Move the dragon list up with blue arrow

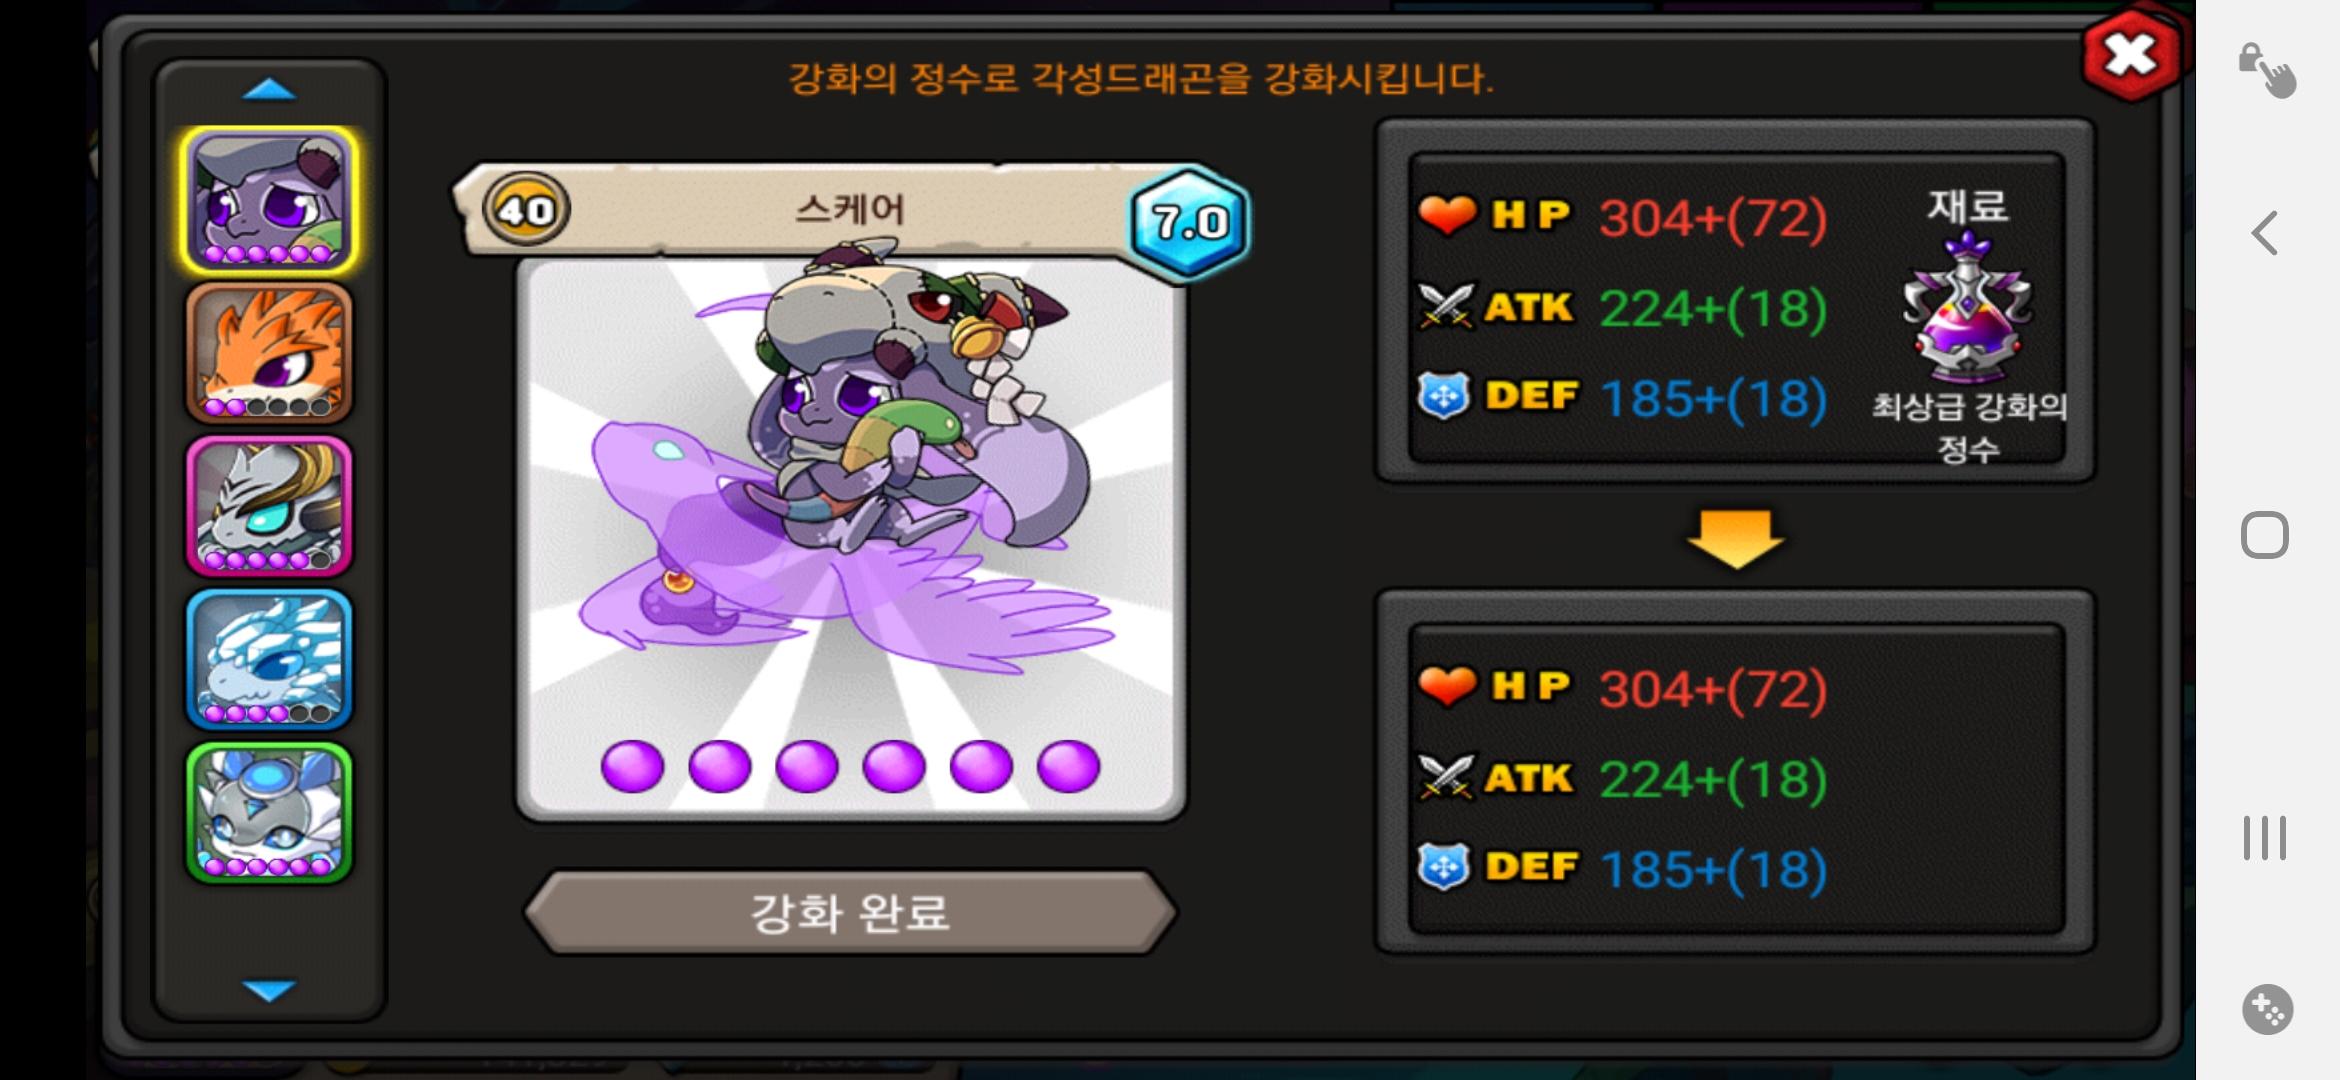coord(269,90)
